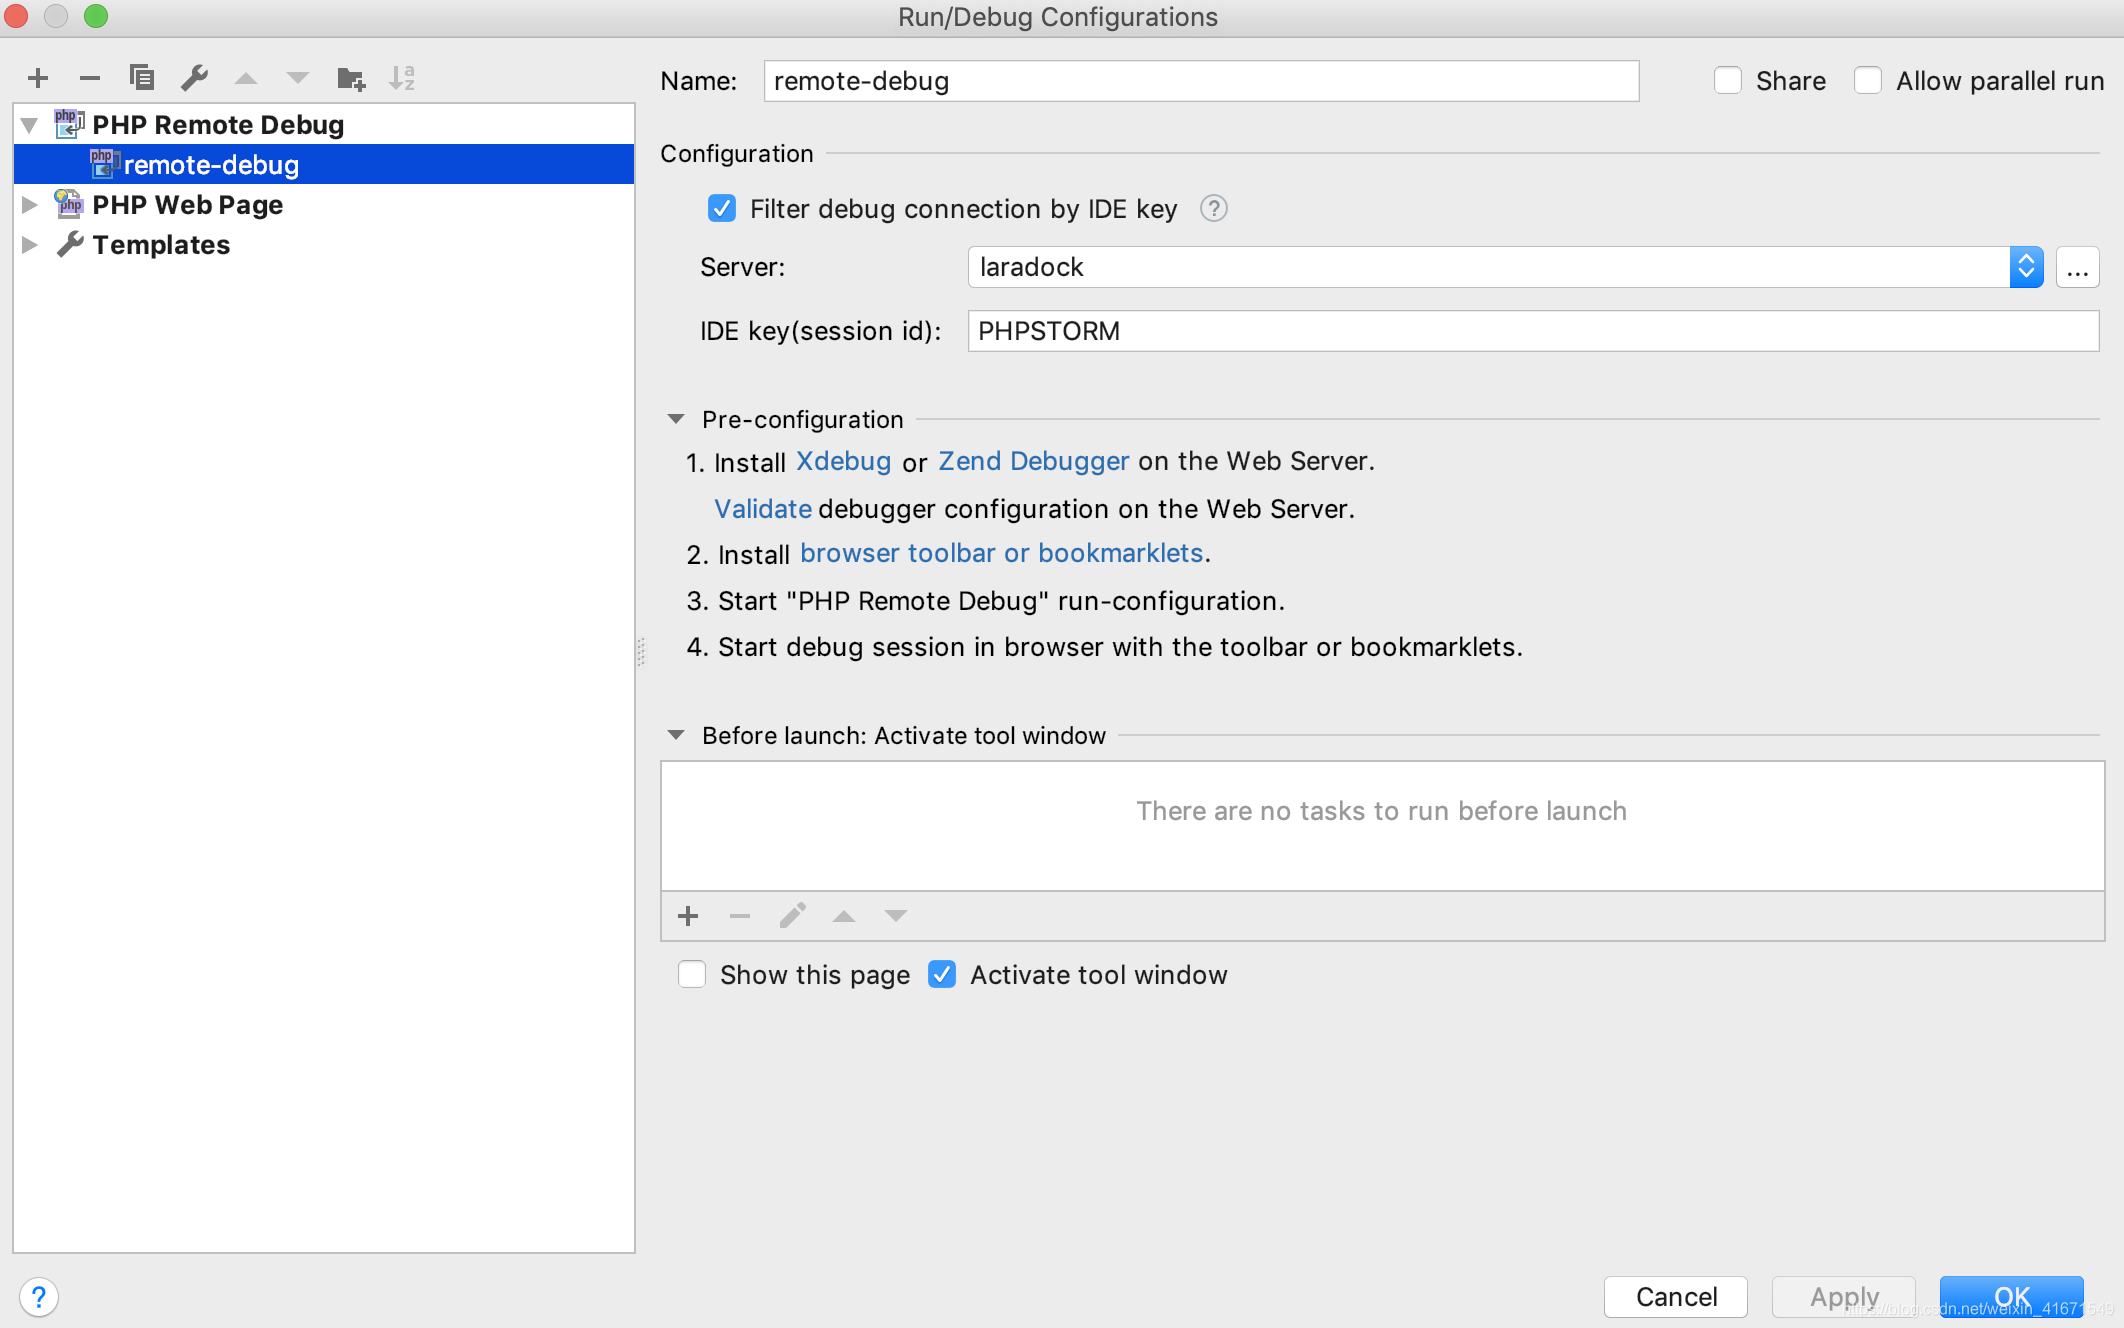
Task: Open dialog help question mark button
Action: click(38, 1297)
